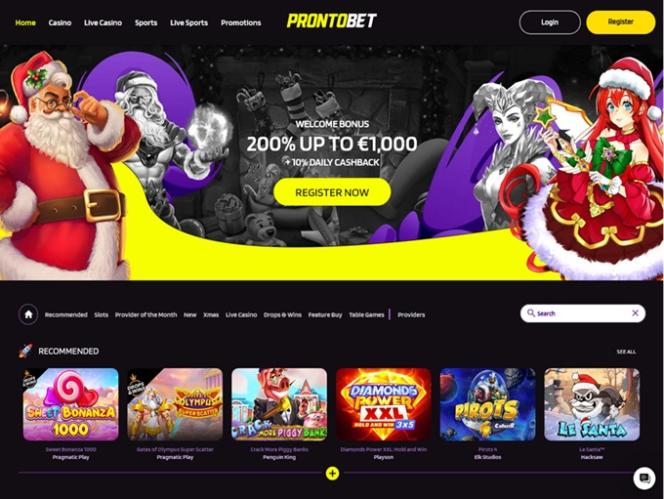Screen dimensions: 664x499
Task: Click the Login button
Action: 550,22
